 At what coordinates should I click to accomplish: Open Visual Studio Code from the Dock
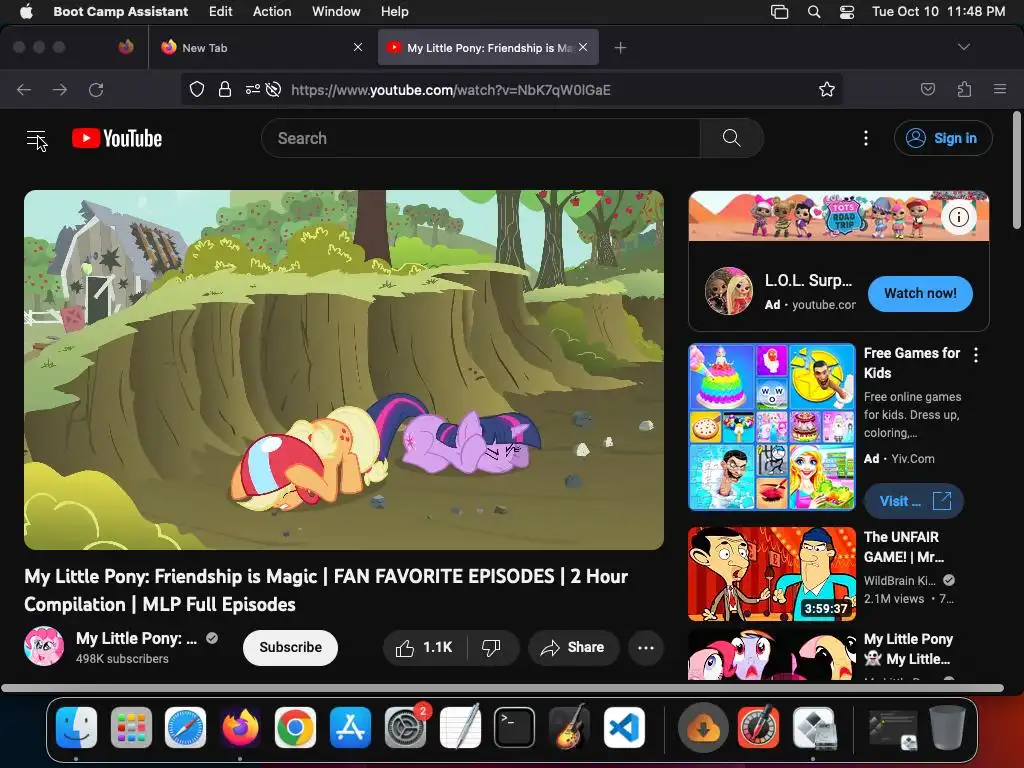pos(624,727)
